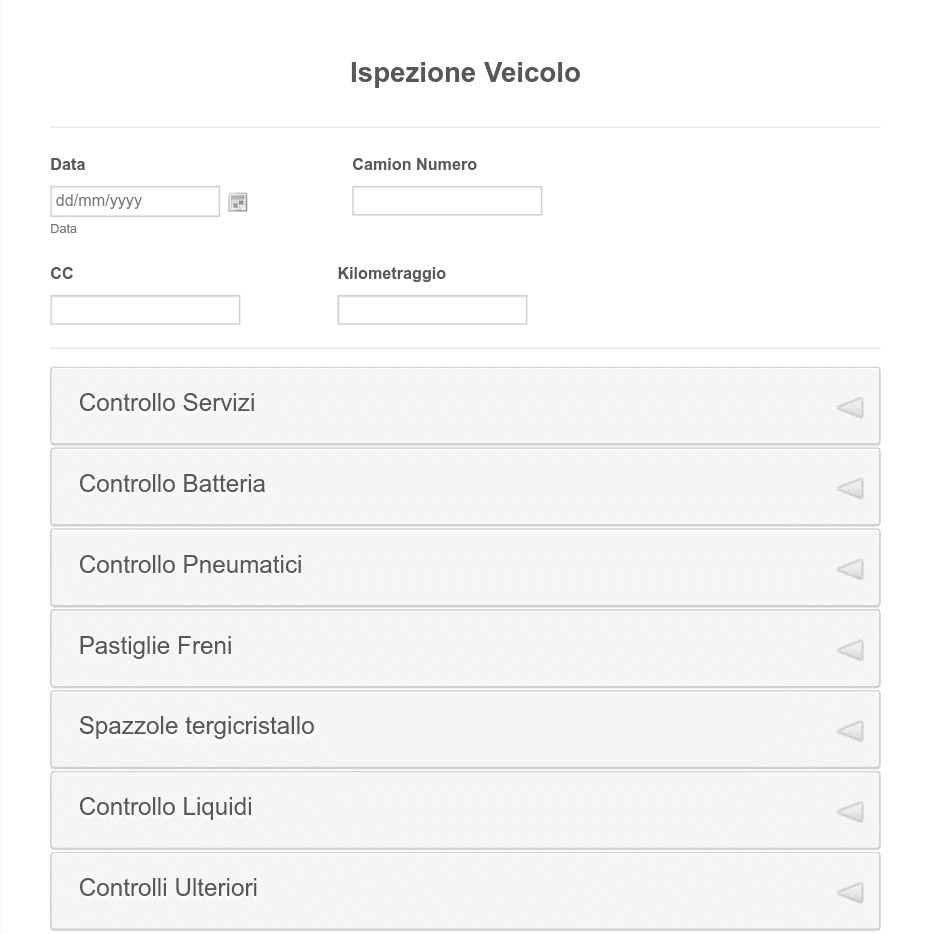Click the Controllo Servizi arrow icon
The image size is (930, 934).
850,407
